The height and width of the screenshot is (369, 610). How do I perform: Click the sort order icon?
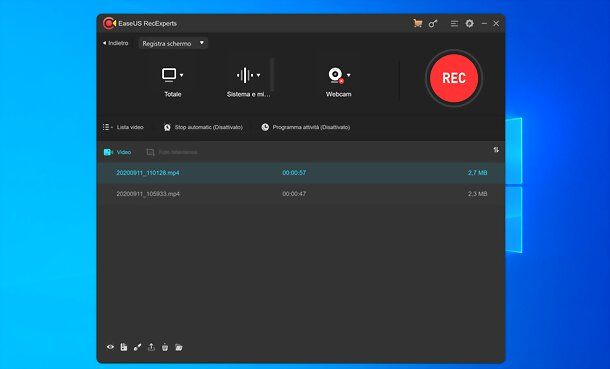[x=496, y=150]
